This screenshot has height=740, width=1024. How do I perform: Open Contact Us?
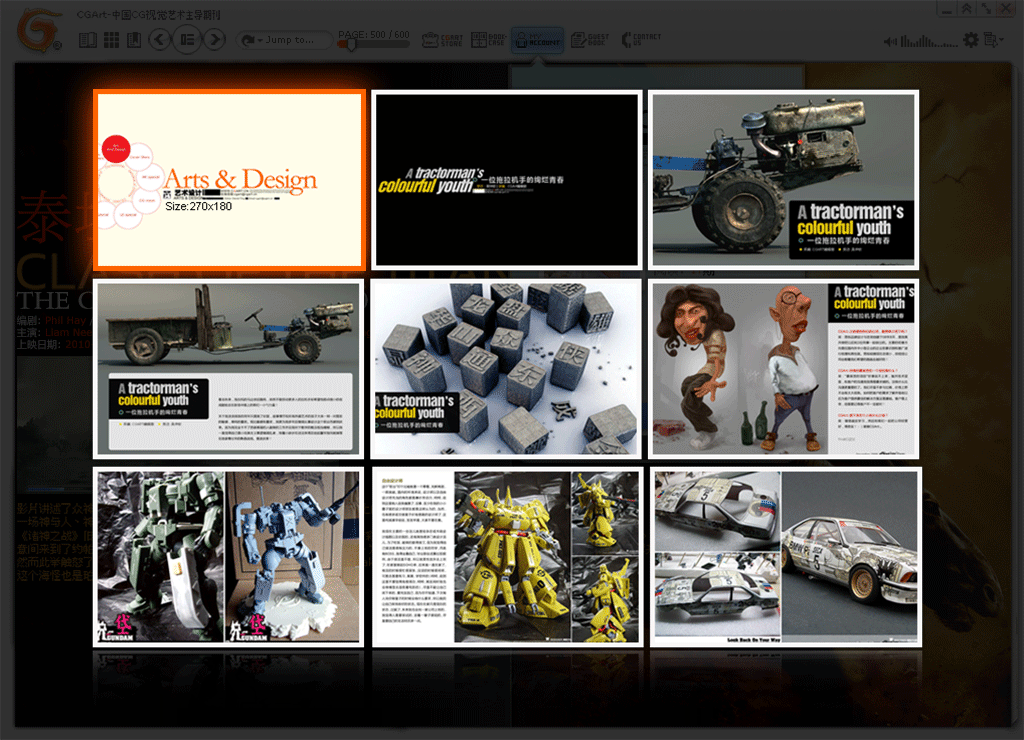click(641, 40)
